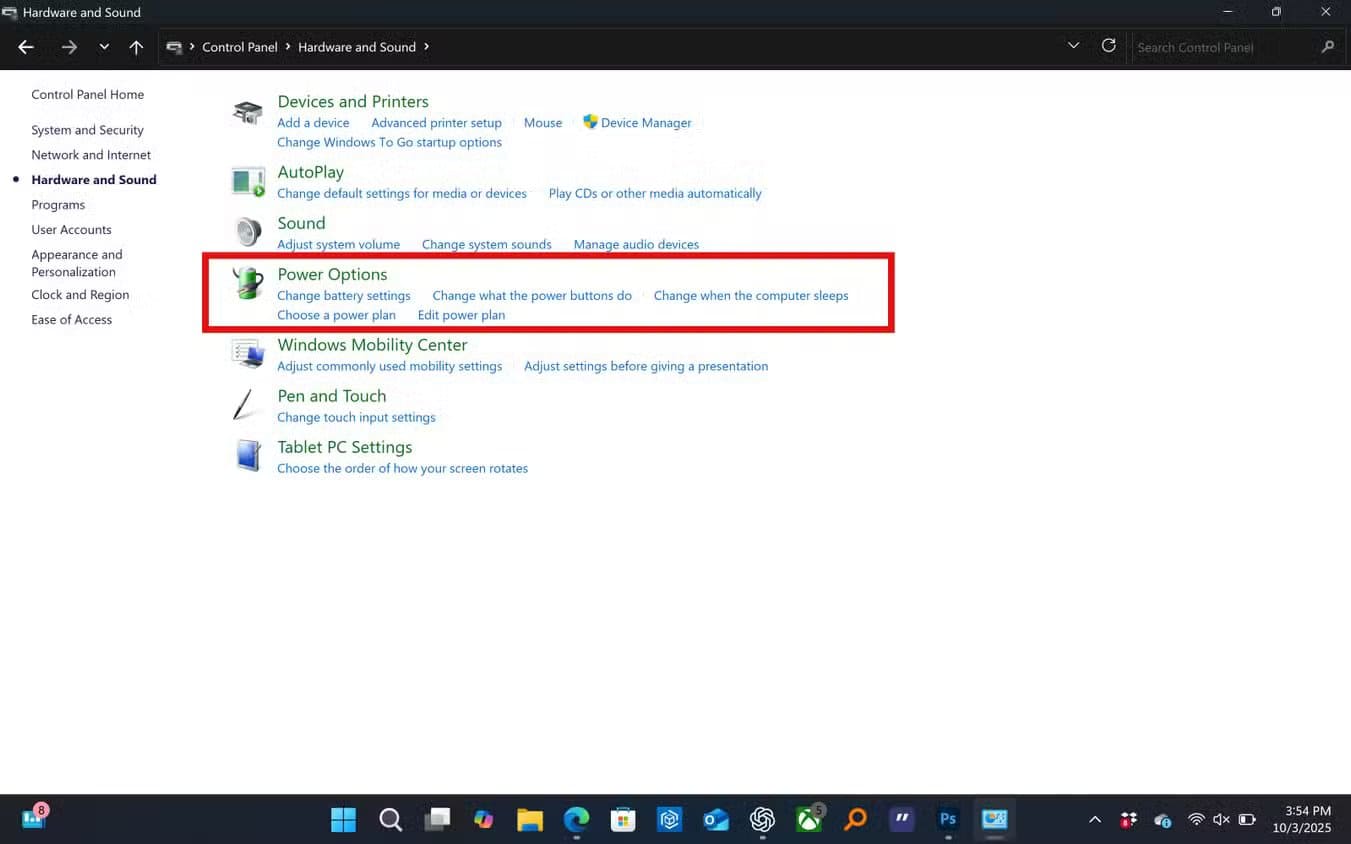Screen dimensions: 1351x844
Task: Expand the recent locations dropdown
Action: coord(104,47)
